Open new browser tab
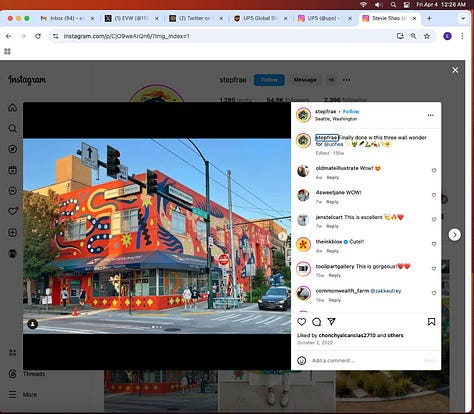 (429, 18)
